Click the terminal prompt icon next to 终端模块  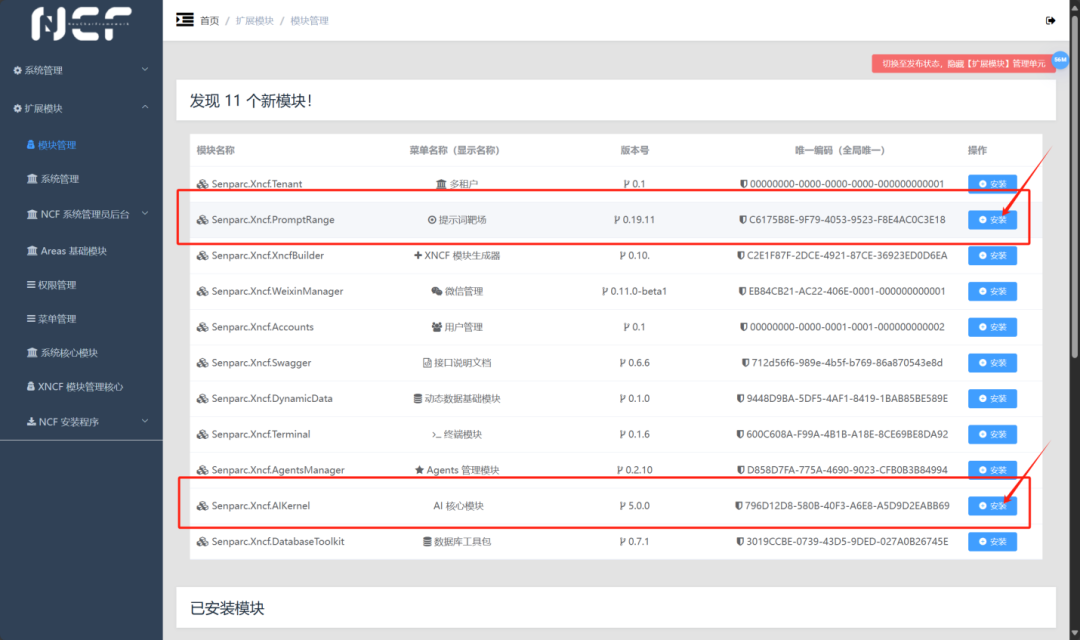pos(436,435)
